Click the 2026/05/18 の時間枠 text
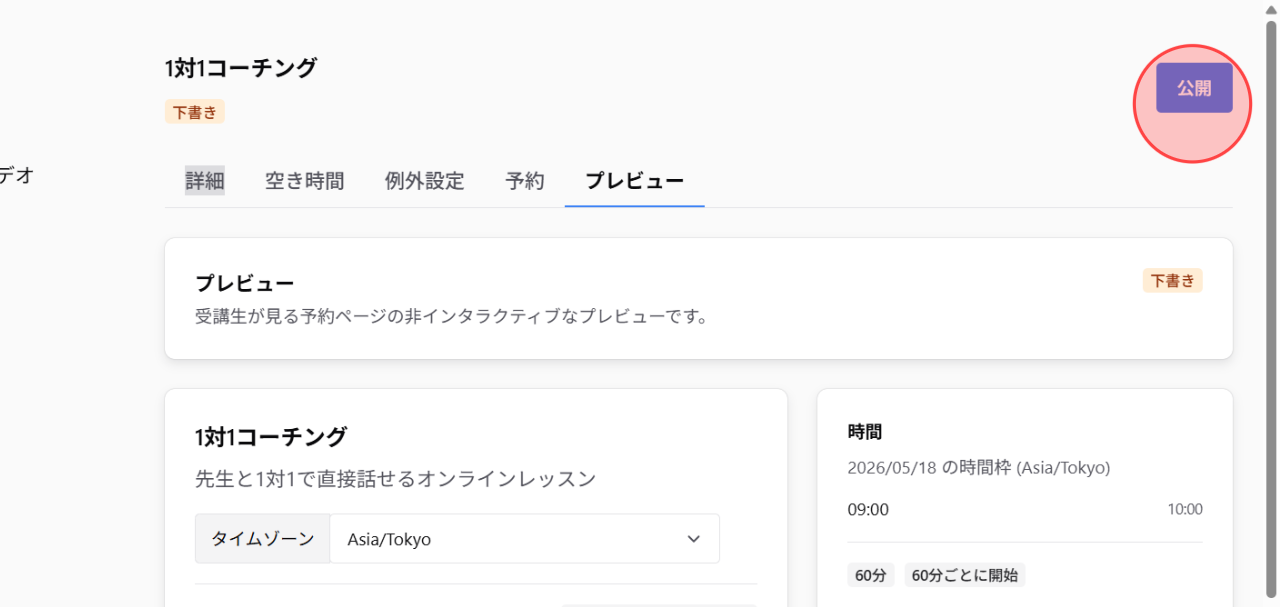This screenshot has width=1280, height=607. [978, 467]
